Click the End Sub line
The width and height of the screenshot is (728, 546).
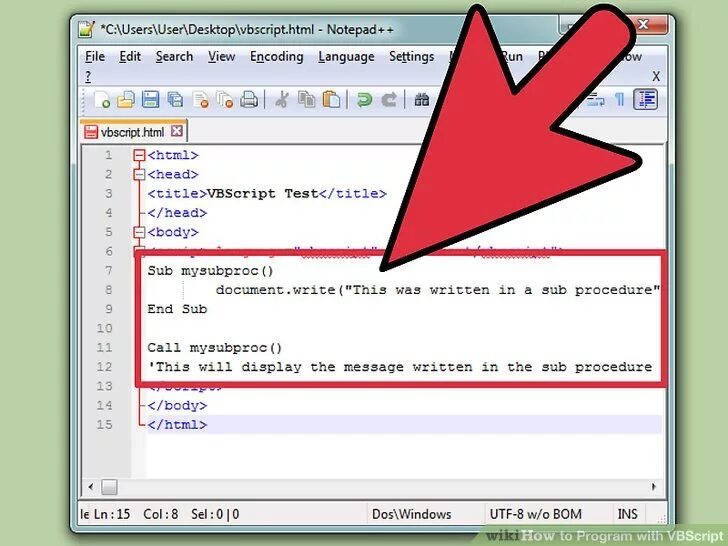[x=177, y=309]
